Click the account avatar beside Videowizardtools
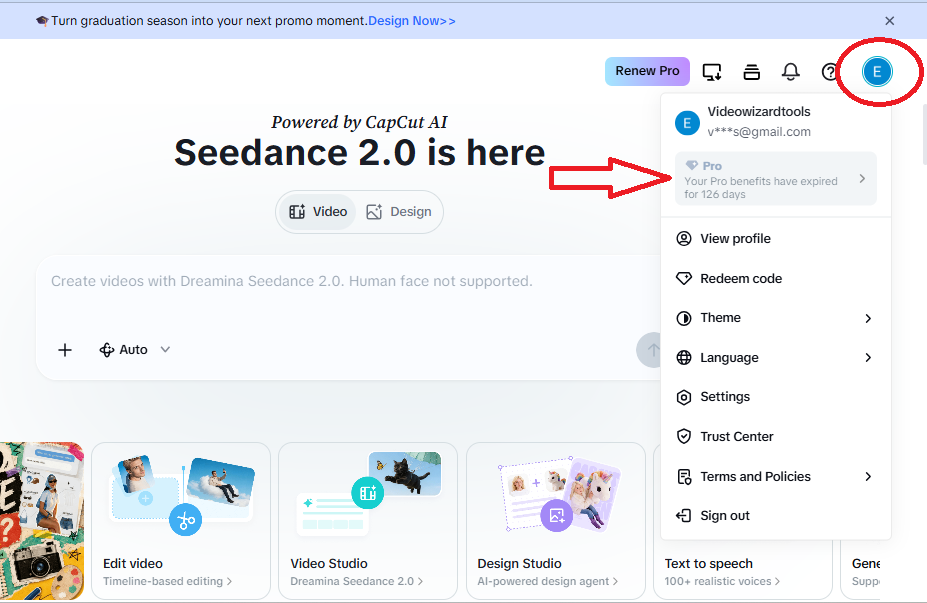This screenshot has height=603, width=927. click(x=688, y=122)
